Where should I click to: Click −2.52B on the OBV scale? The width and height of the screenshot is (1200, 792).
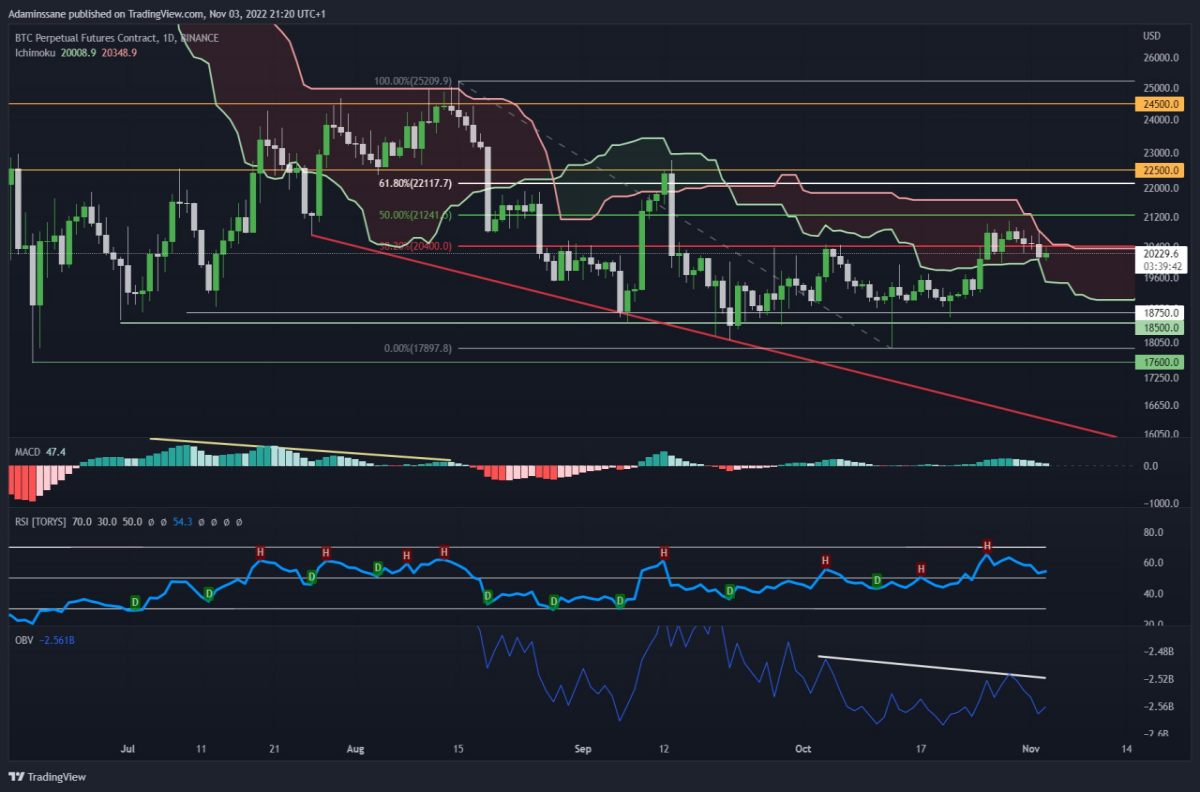click(x=1159, y=679)
